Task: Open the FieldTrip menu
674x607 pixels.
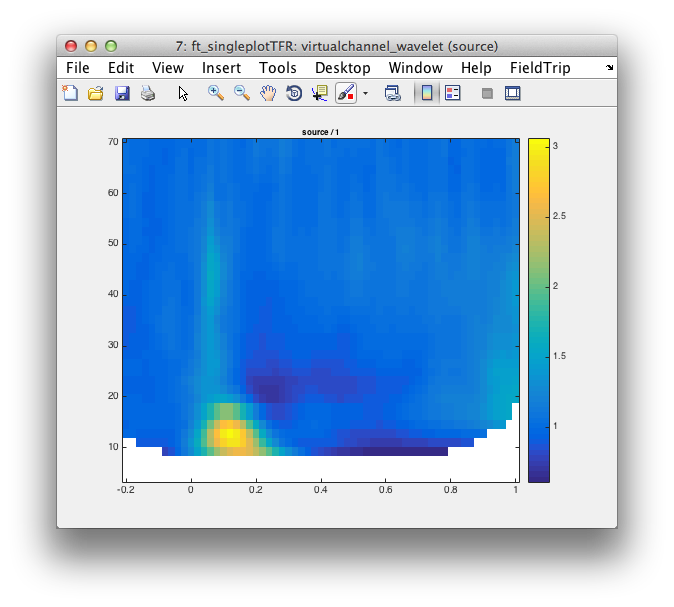Action: (540, 68)
